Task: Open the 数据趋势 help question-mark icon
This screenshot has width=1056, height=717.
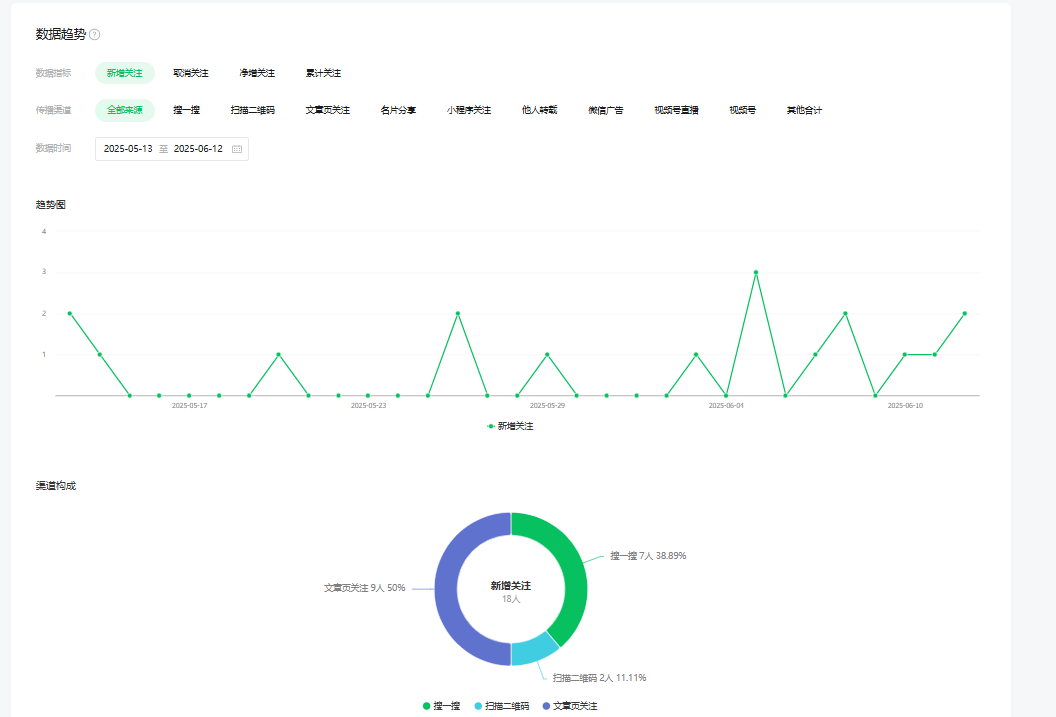Action: (x=95, y=34)
